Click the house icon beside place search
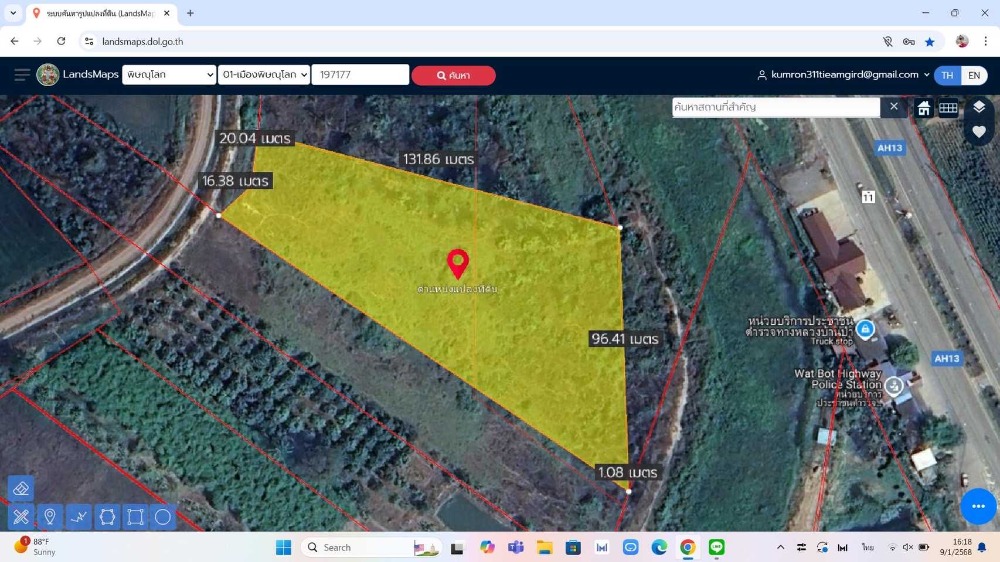This screenshot has height=562, width=1000. coord(924,108)
